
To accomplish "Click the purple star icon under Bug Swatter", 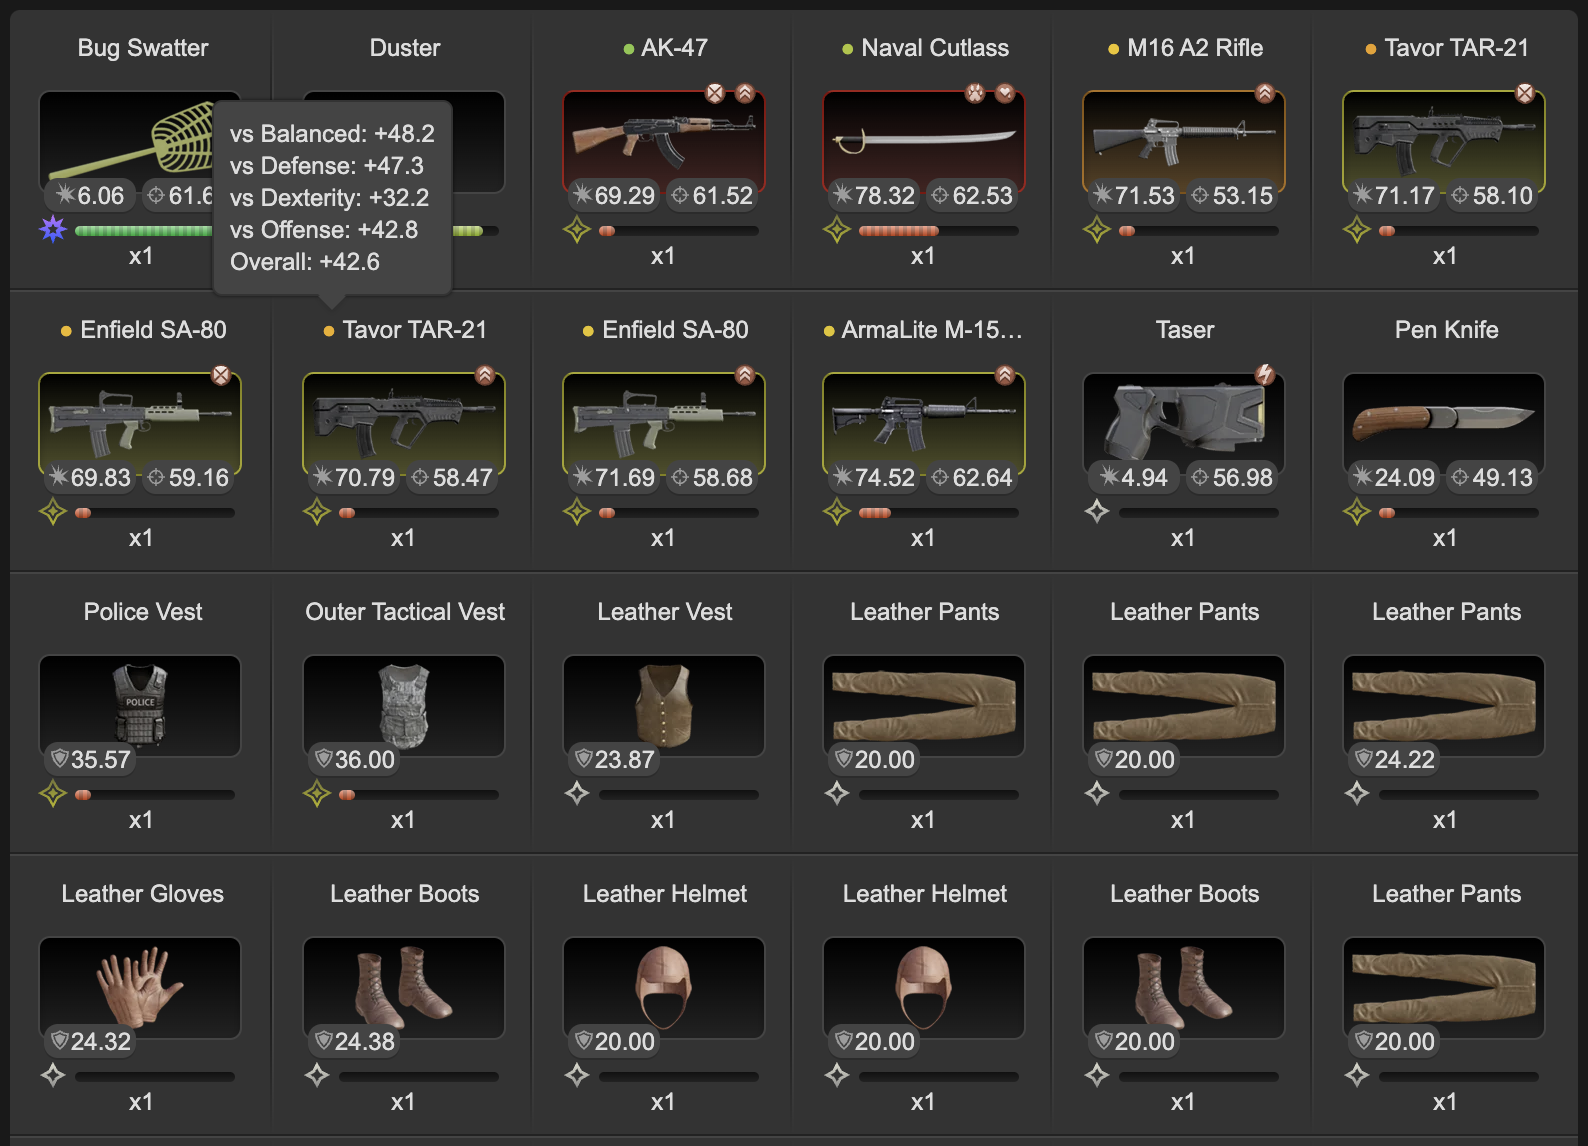I will (x=53, y=230).
